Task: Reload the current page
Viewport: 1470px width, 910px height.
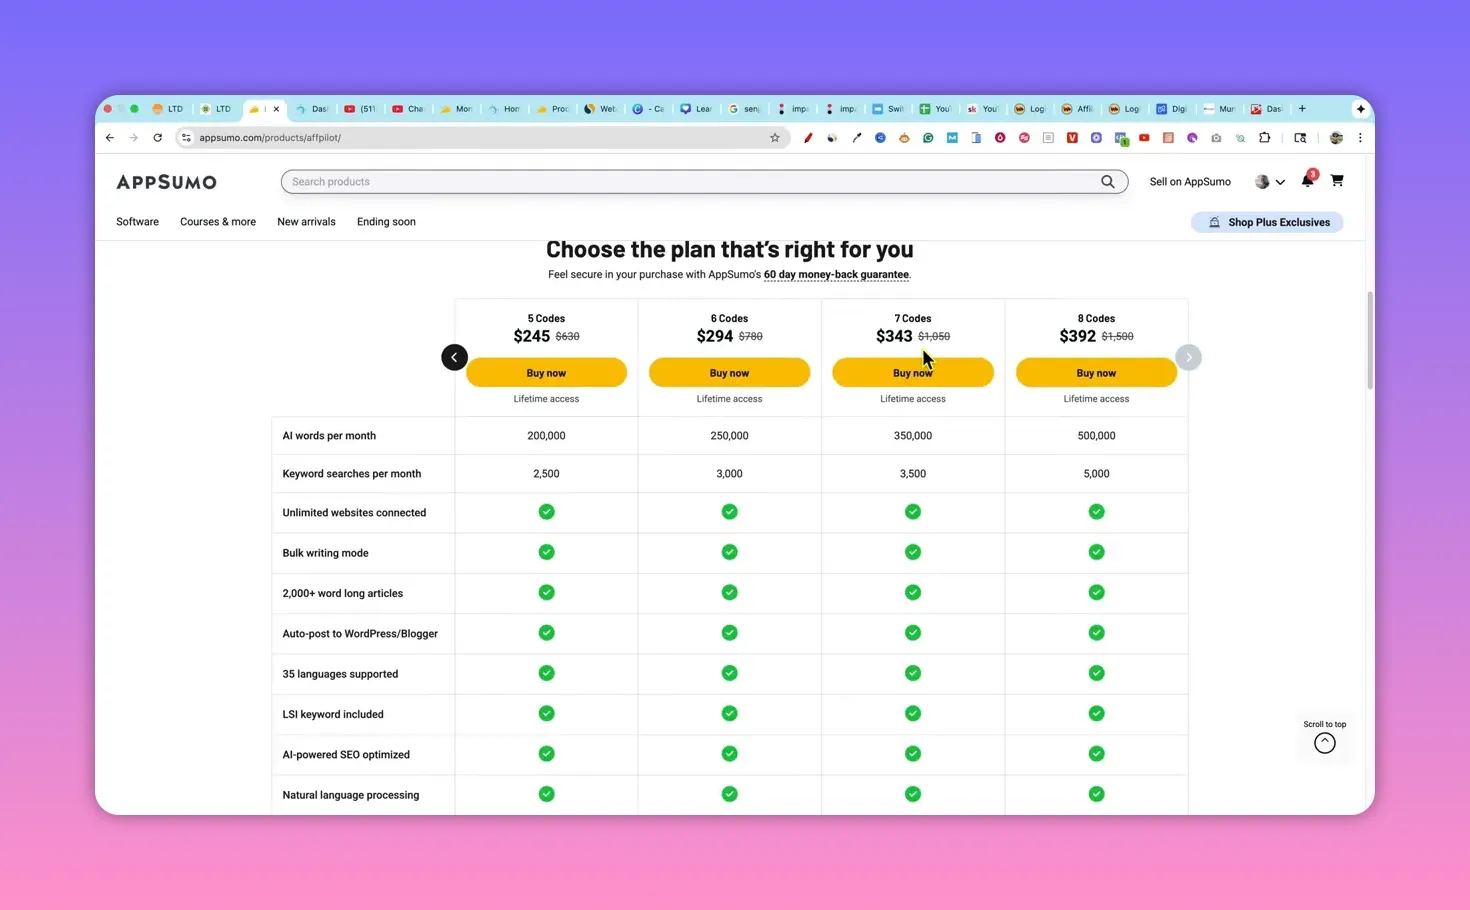Action: 157,137
